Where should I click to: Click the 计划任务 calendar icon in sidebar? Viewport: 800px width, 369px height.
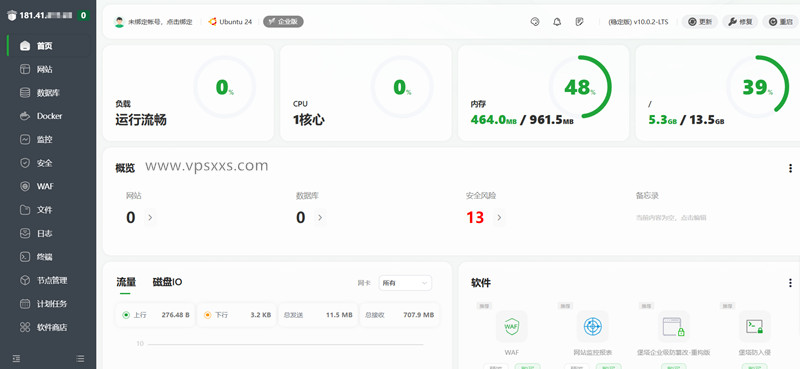[x=25, y=304]
